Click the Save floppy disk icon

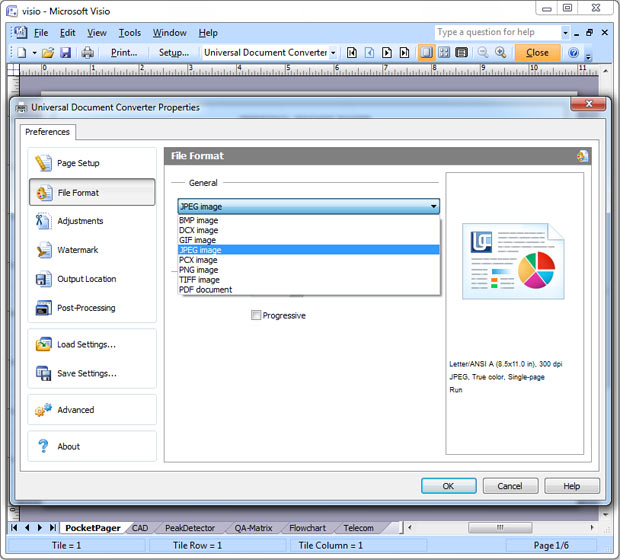pyautogui.click(x=65, y=53)
